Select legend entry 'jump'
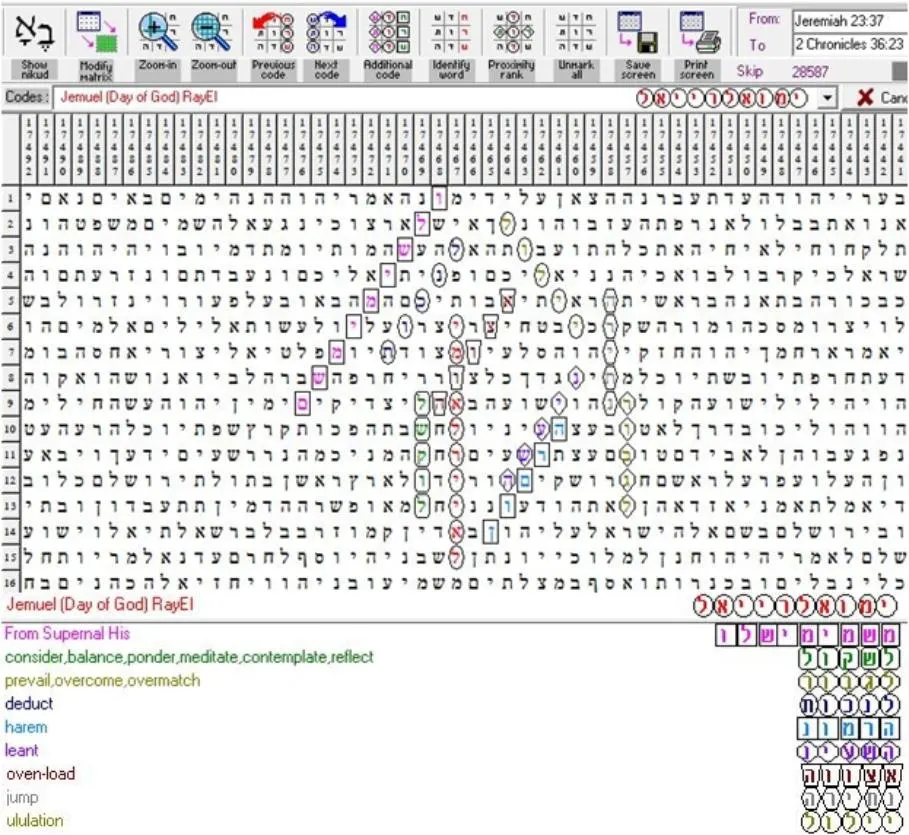Viewport: 909px width, 835px height. pos(22,797)
